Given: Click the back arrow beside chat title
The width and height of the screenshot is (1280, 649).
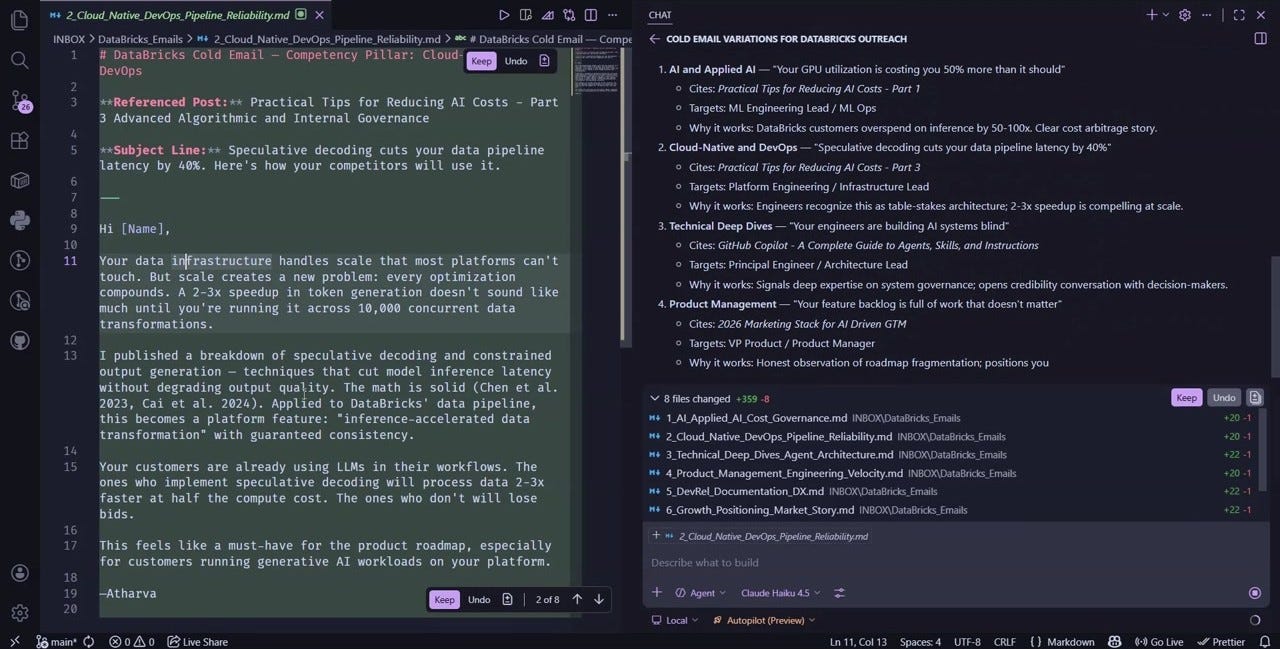Looking at the screenshot, I should click(654, 39).
